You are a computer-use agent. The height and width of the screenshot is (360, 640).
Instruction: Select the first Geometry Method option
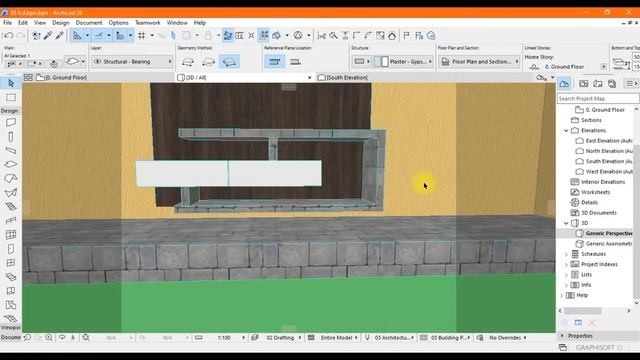point(188,62)
